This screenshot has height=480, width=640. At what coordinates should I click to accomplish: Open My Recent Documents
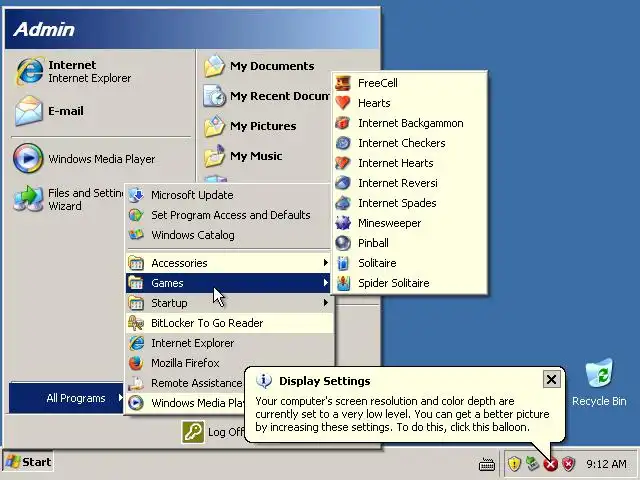(x=267, y=96)
